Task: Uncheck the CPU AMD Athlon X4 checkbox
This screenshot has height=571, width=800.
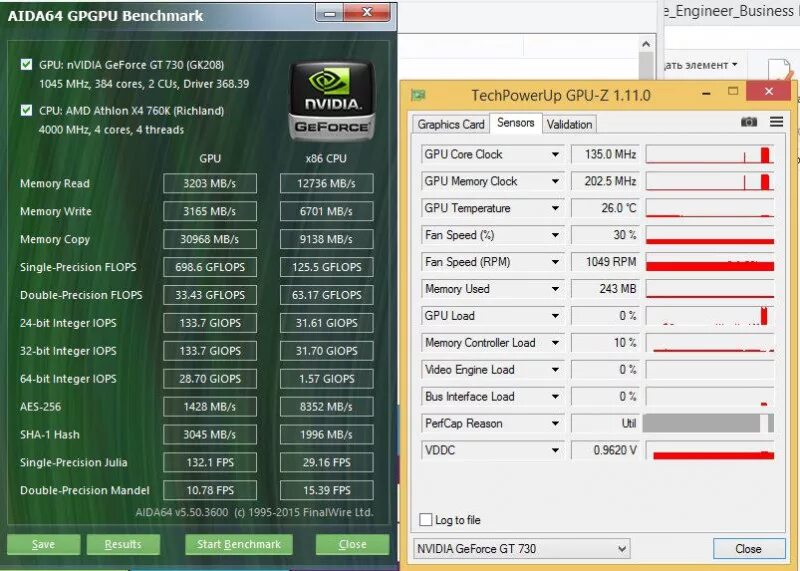Action: [27, 110]
